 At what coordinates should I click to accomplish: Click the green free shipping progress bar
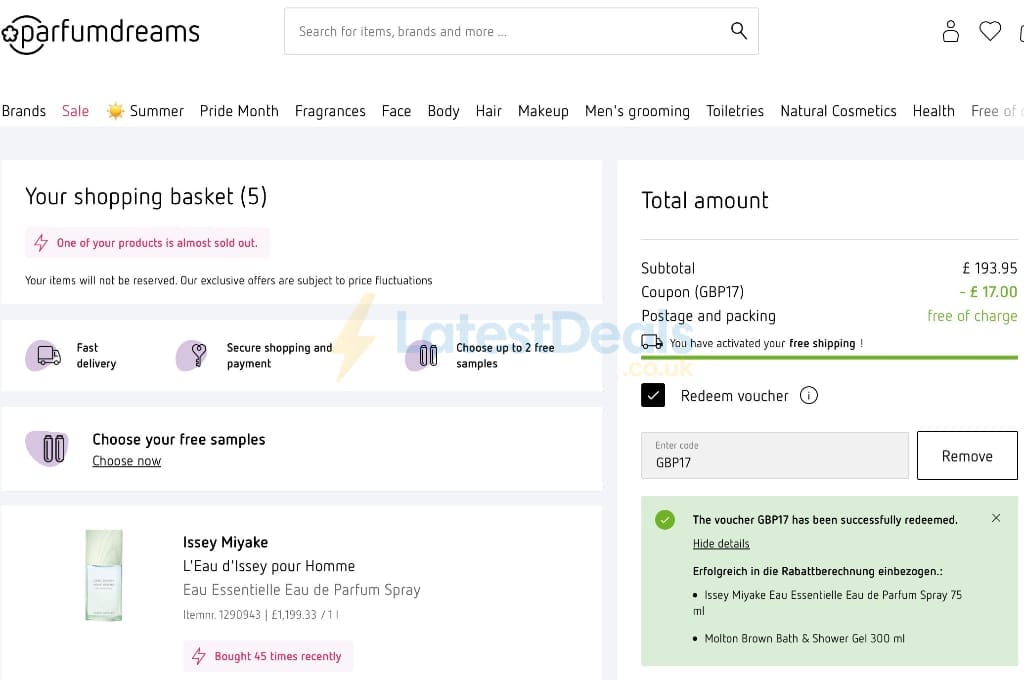(x=829, y=357)
